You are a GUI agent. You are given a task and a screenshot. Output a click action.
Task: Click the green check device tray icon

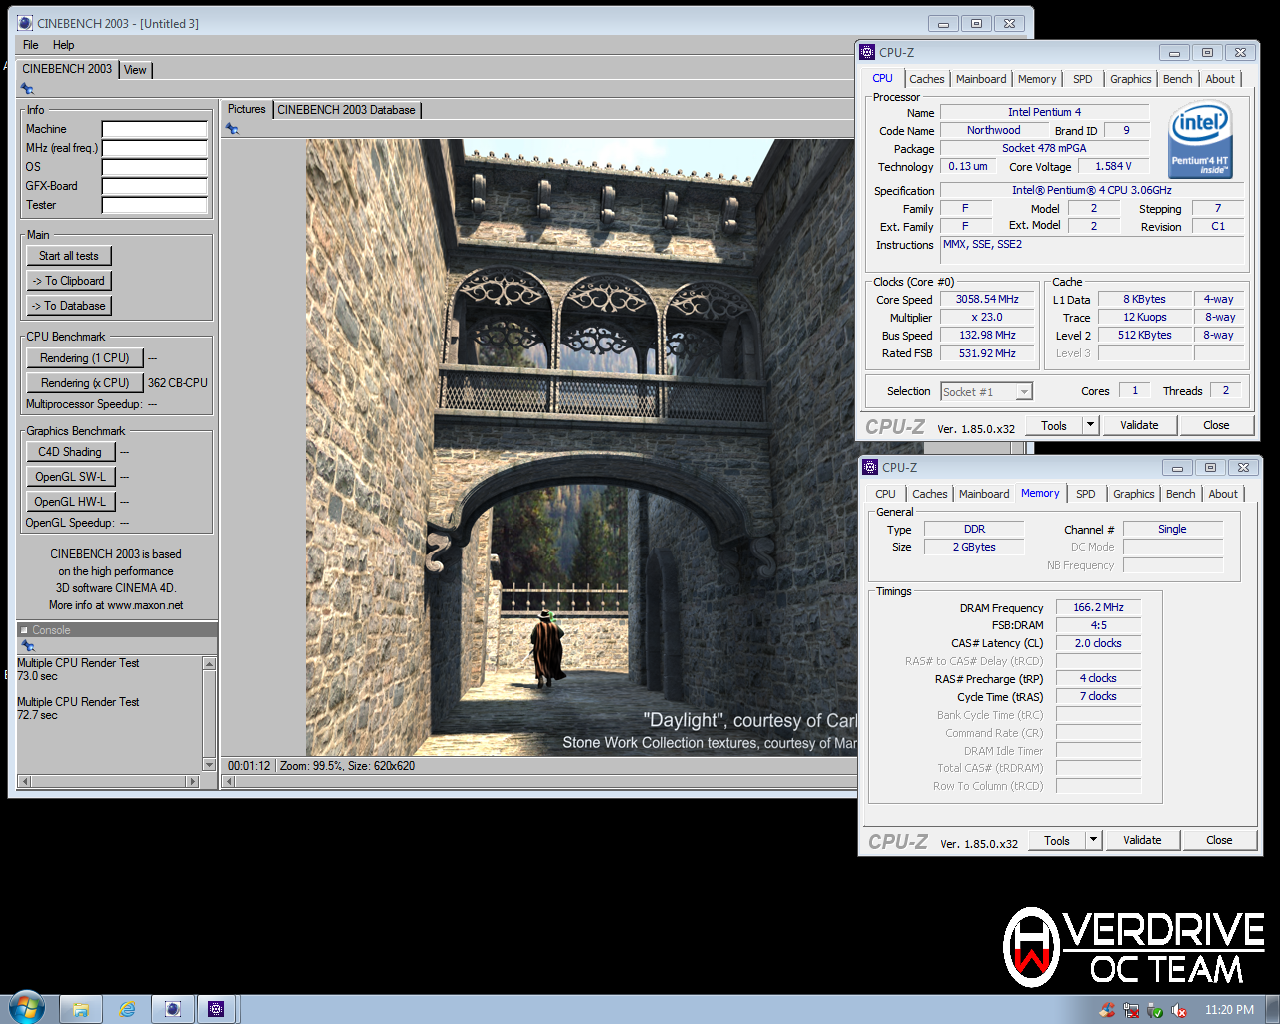point(1155,1010)
